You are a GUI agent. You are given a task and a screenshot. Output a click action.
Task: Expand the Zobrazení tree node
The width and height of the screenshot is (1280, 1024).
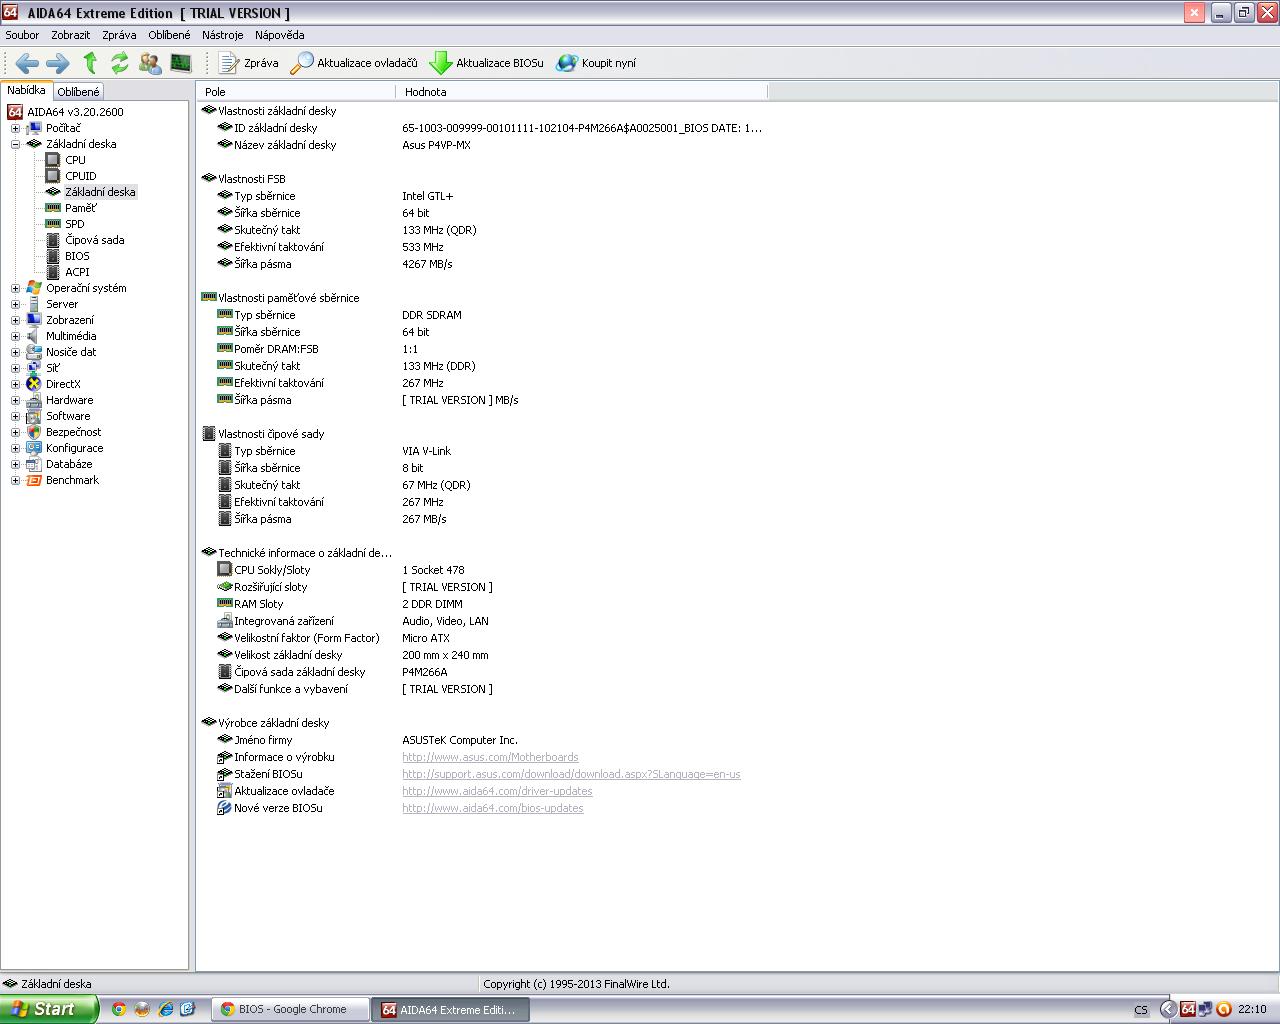pyautogui.click(x=15, y=320)
